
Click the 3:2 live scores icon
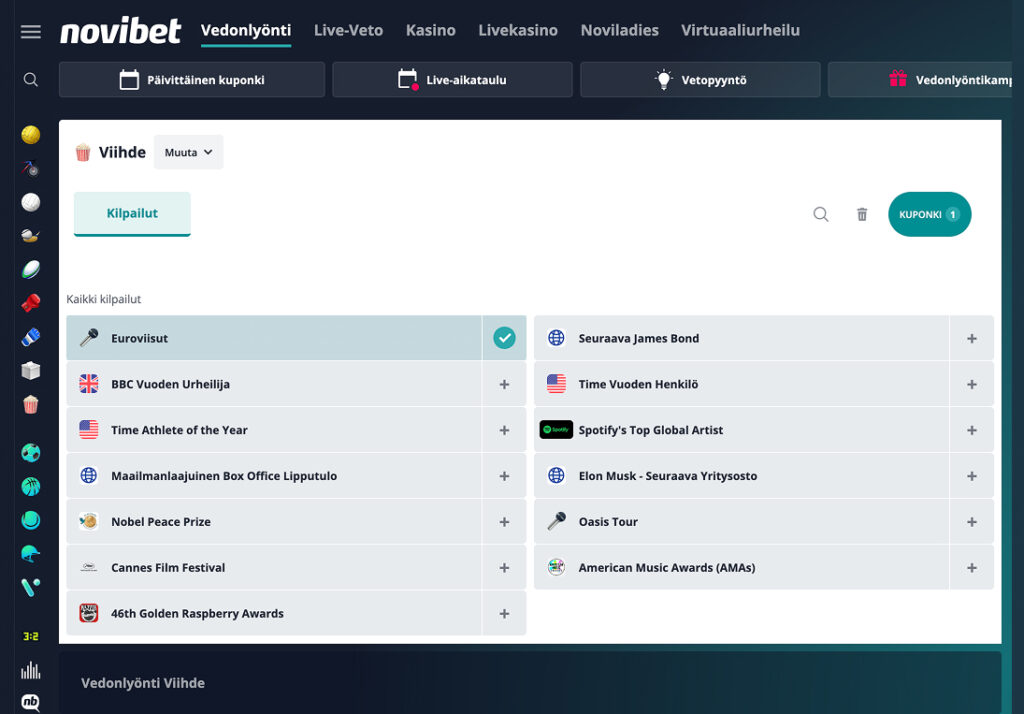click(31, 636)
